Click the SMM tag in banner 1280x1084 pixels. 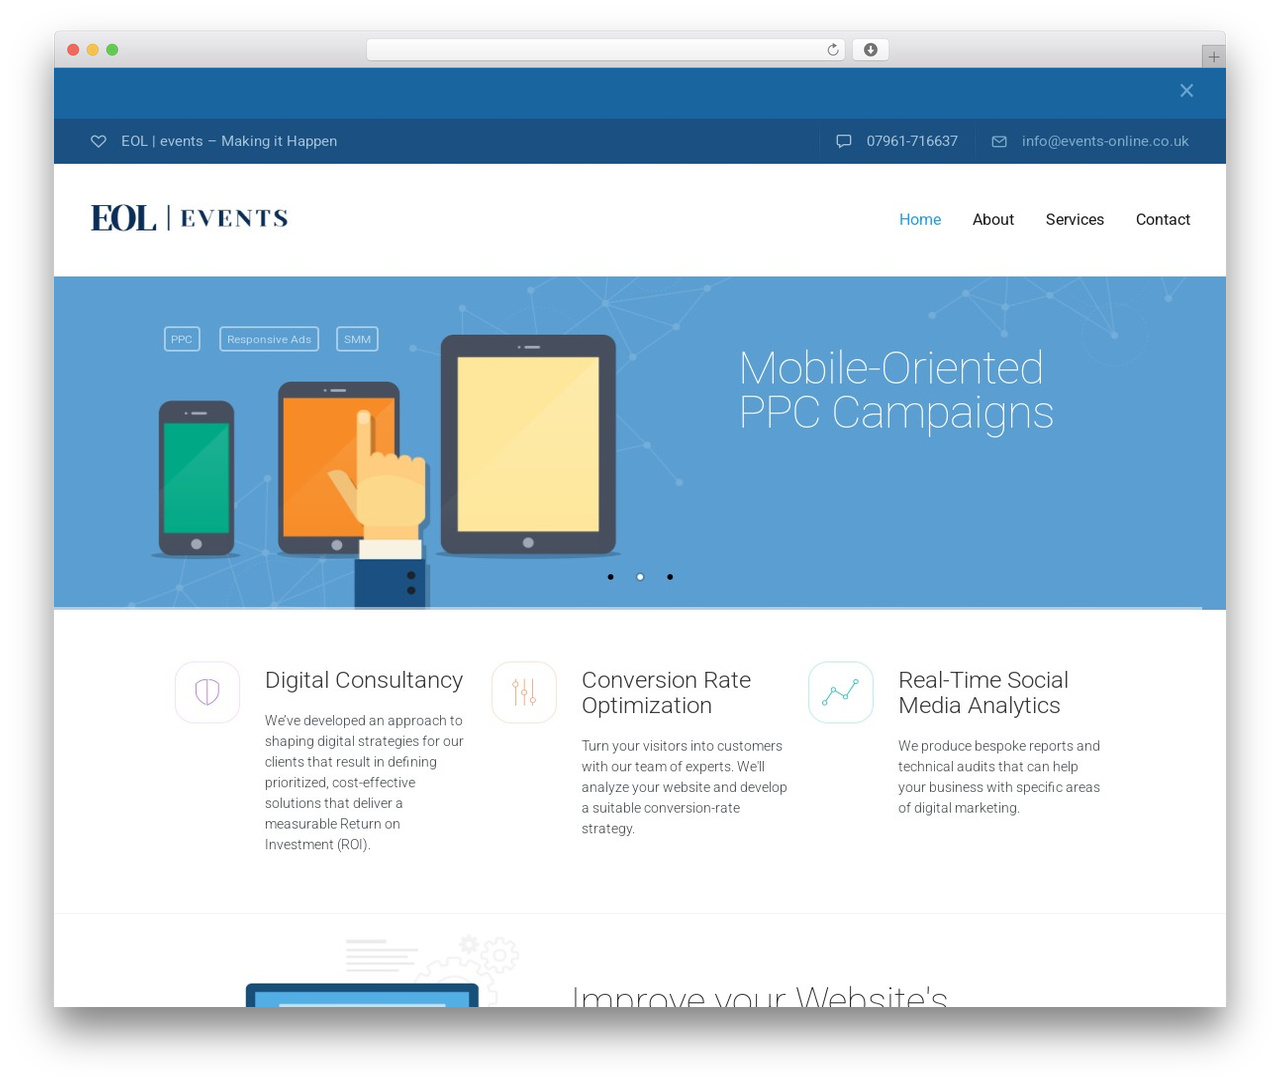coord(357,339)
